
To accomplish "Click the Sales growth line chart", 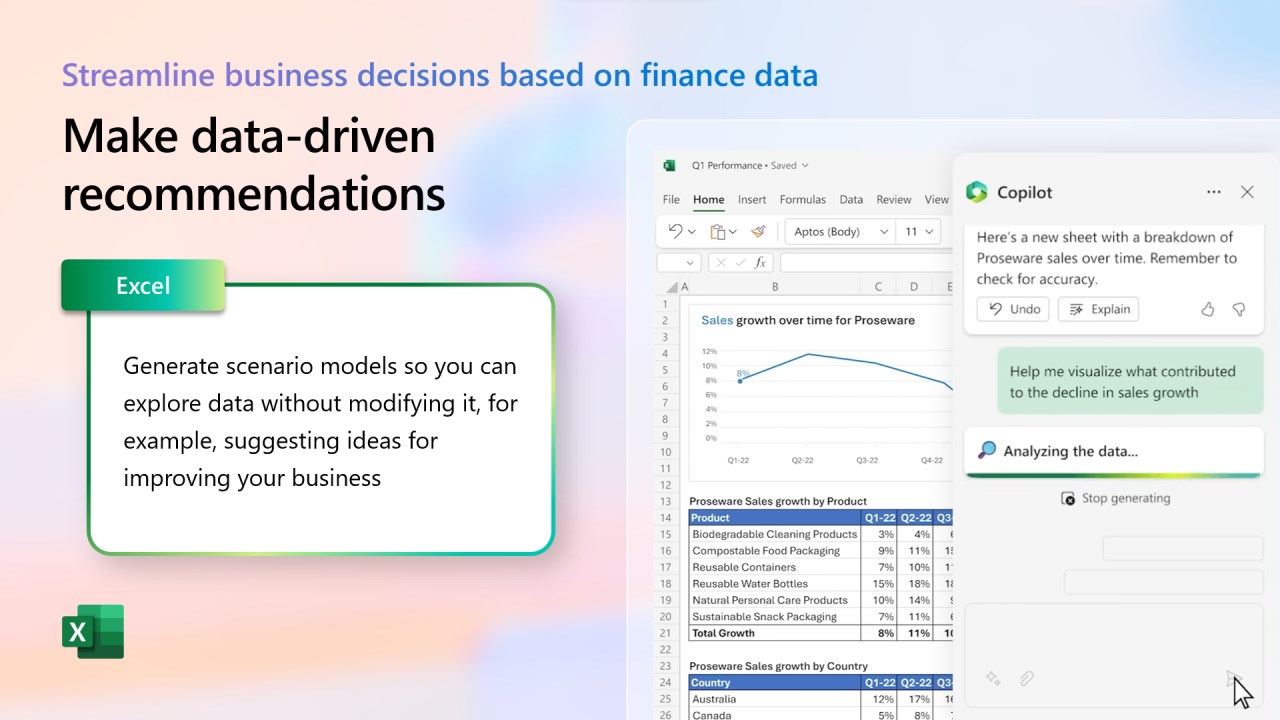I will tap(820, 393).
